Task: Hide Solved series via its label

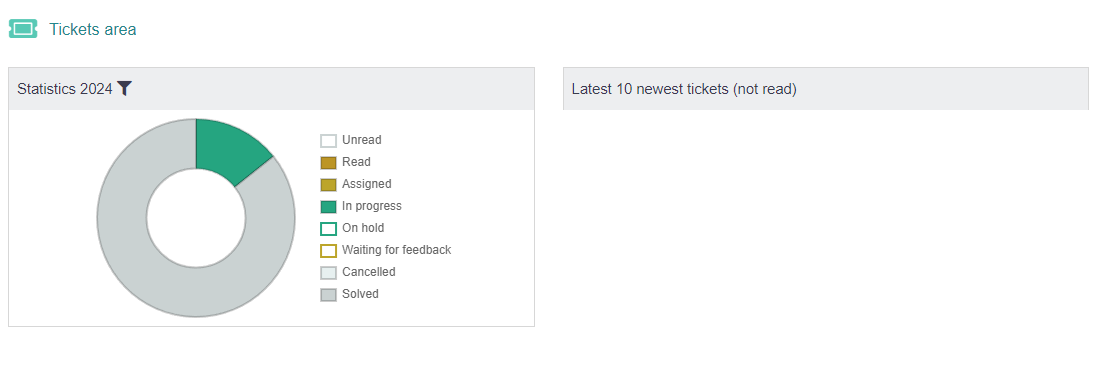Action: pyautogui.click(x=361, y=294)
